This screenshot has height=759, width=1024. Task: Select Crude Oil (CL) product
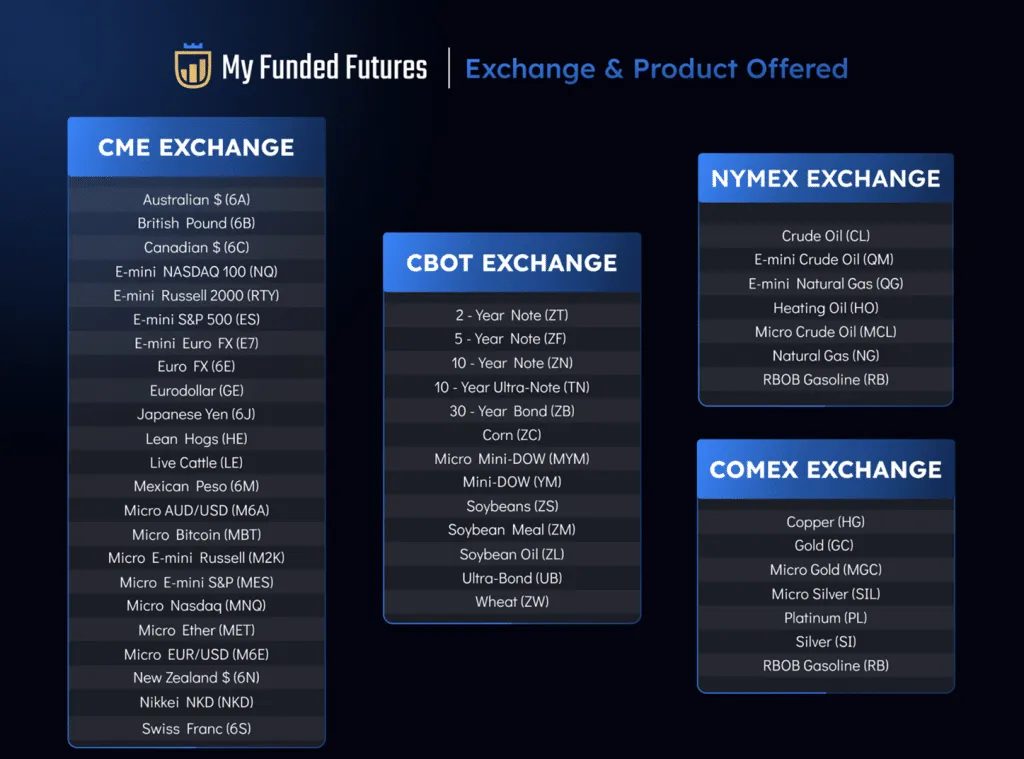tap(825, 236)
